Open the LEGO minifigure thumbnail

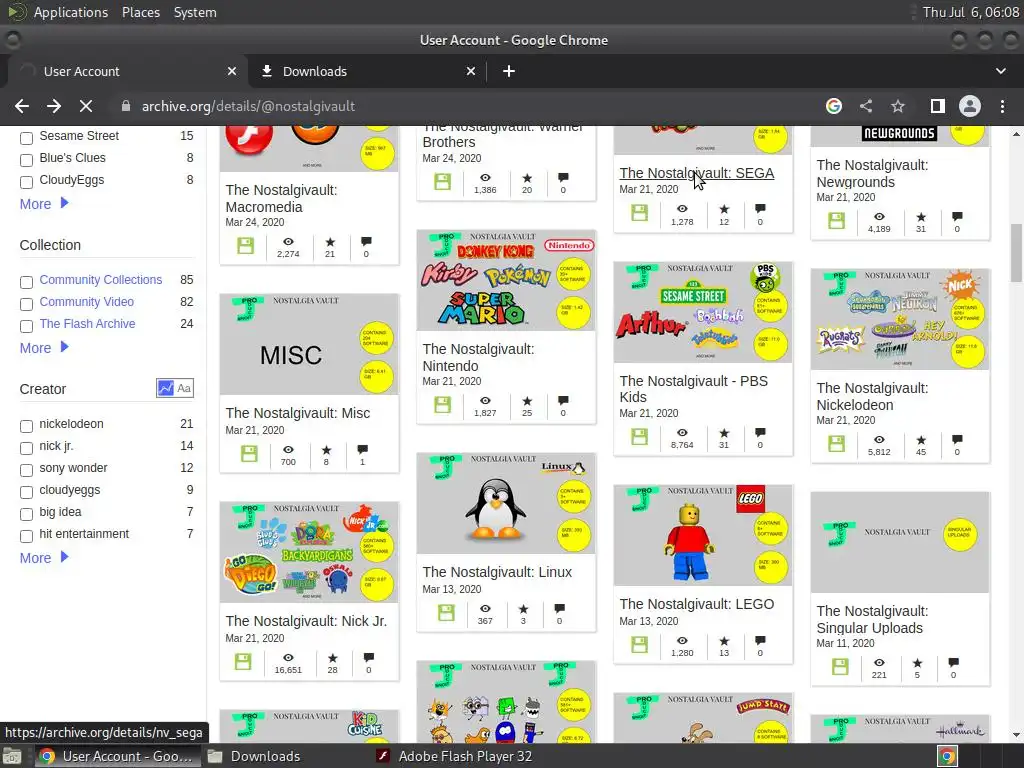[703, 536]
